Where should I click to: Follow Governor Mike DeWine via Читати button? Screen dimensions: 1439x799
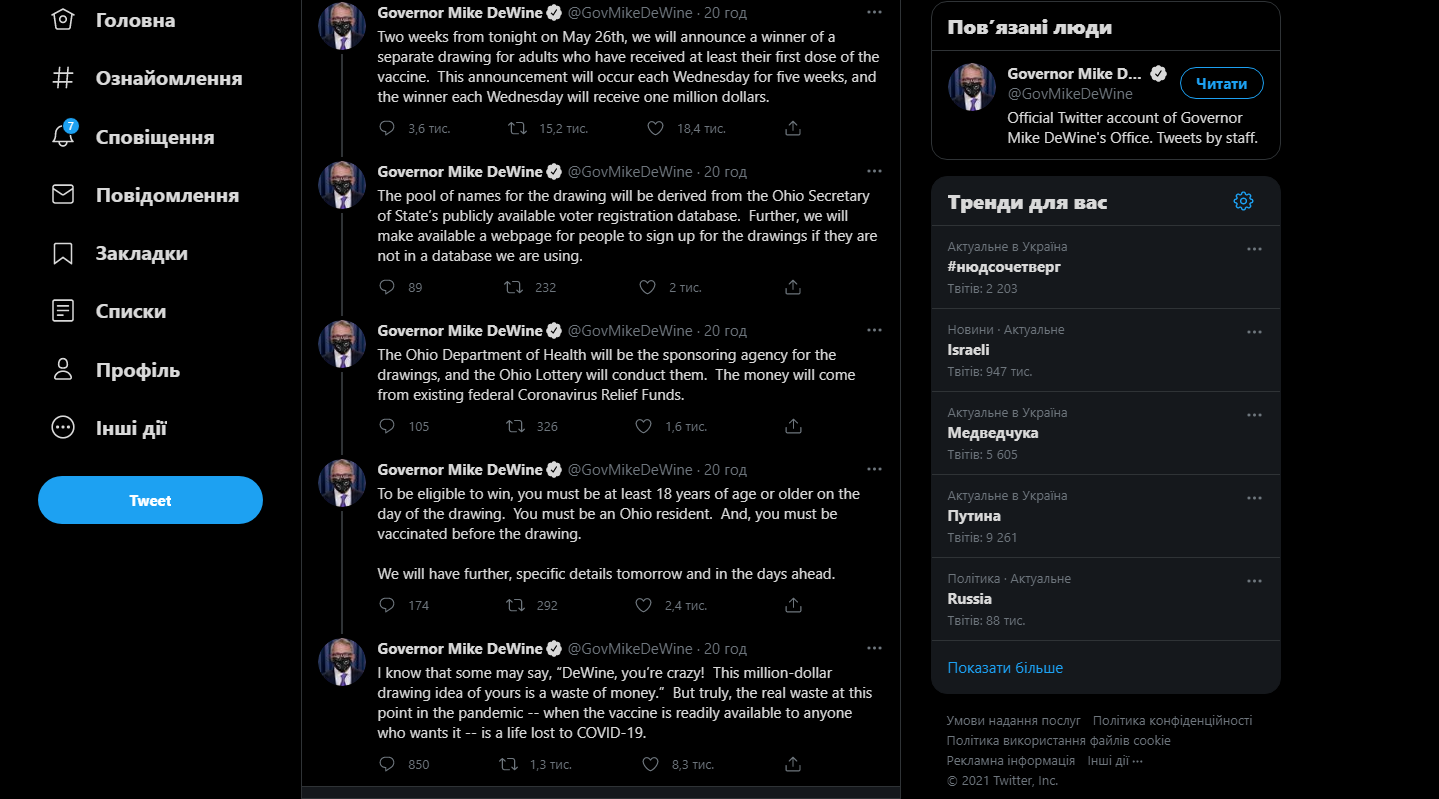coord(1221,83)
